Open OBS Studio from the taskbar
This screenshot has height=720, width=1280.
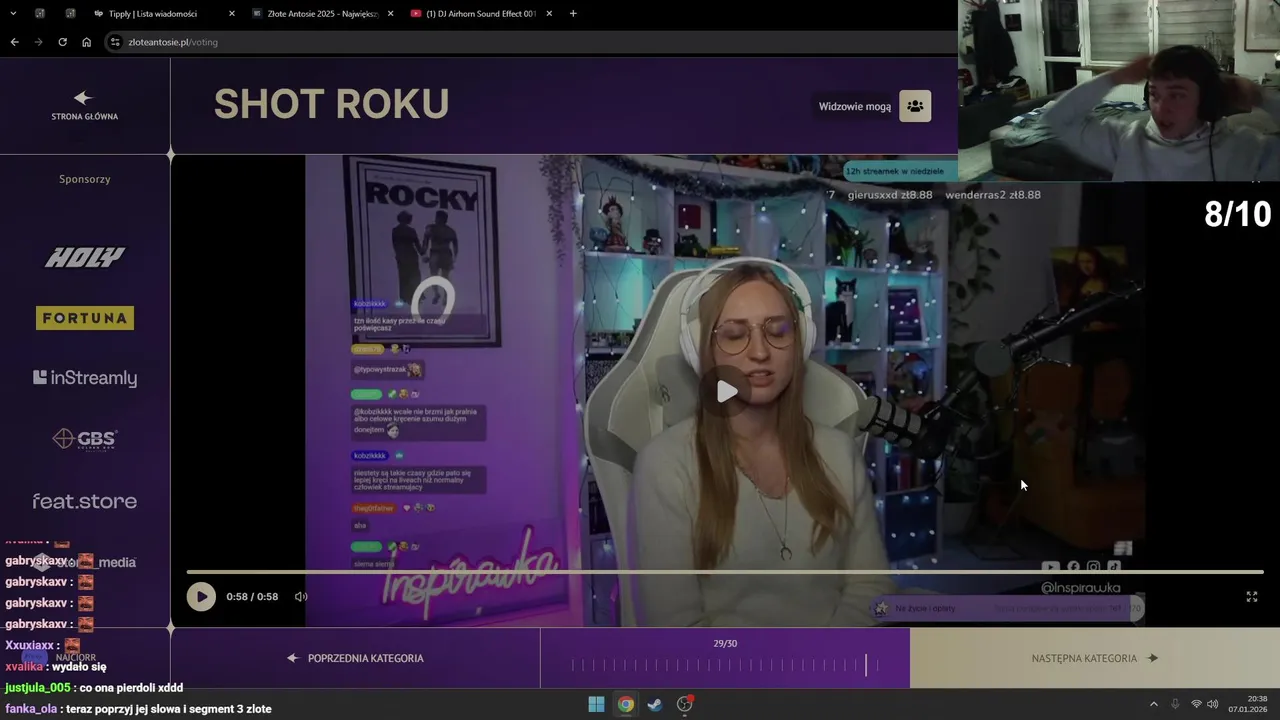[x=685, y=704]
